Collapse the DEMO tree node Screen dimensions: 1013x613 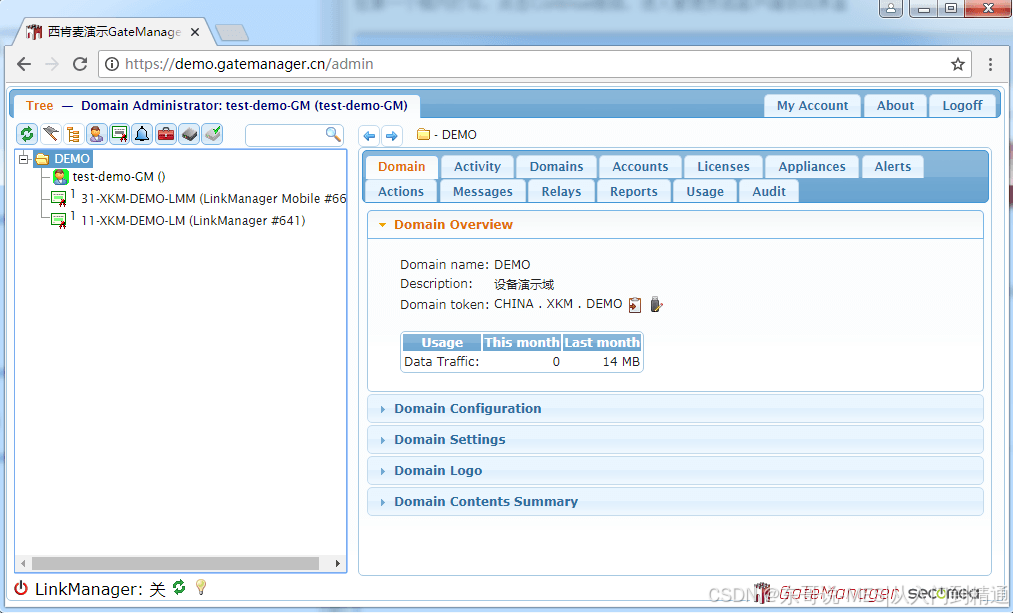click(x=24, y=159)
